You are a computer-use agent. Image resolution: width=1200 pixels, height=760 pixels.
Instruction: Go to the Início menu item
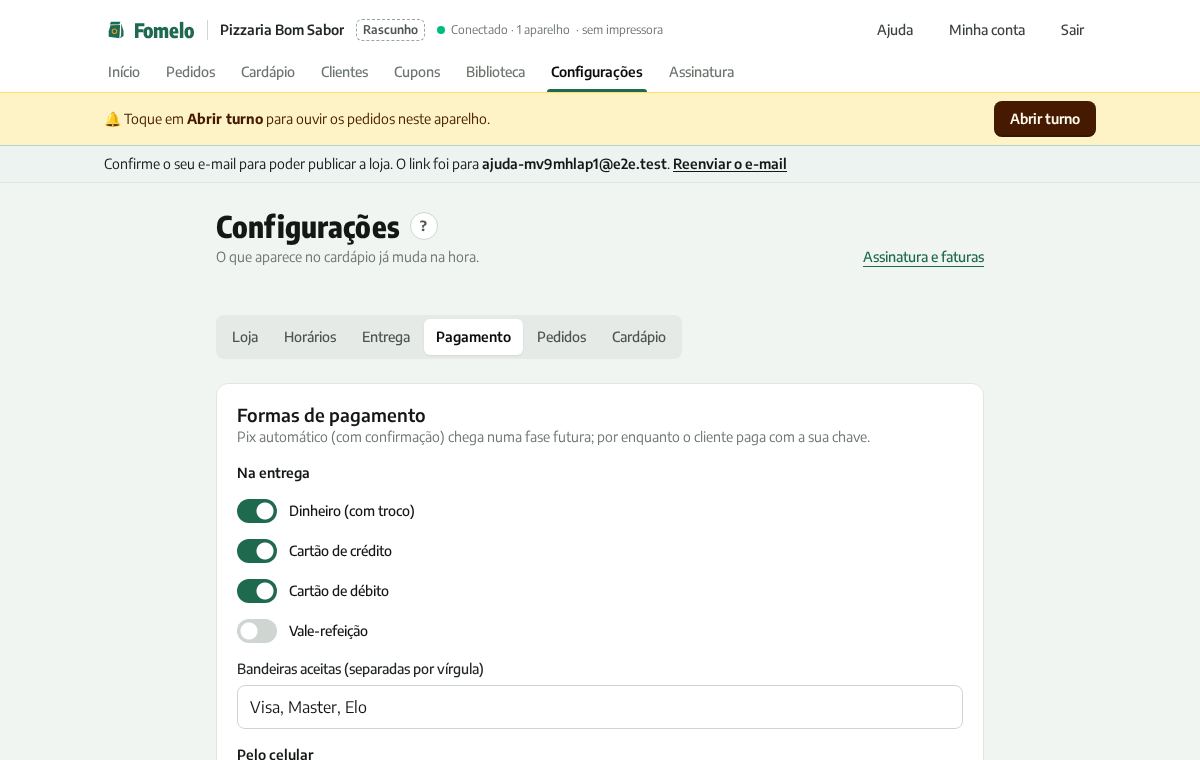[x=124, y=72]
